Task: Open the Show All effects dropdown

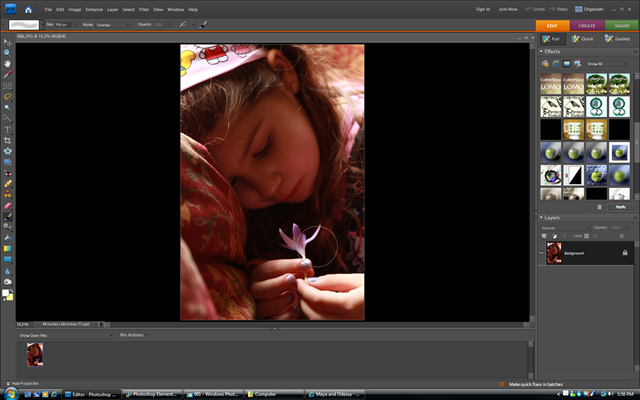Action: point(607,64)
